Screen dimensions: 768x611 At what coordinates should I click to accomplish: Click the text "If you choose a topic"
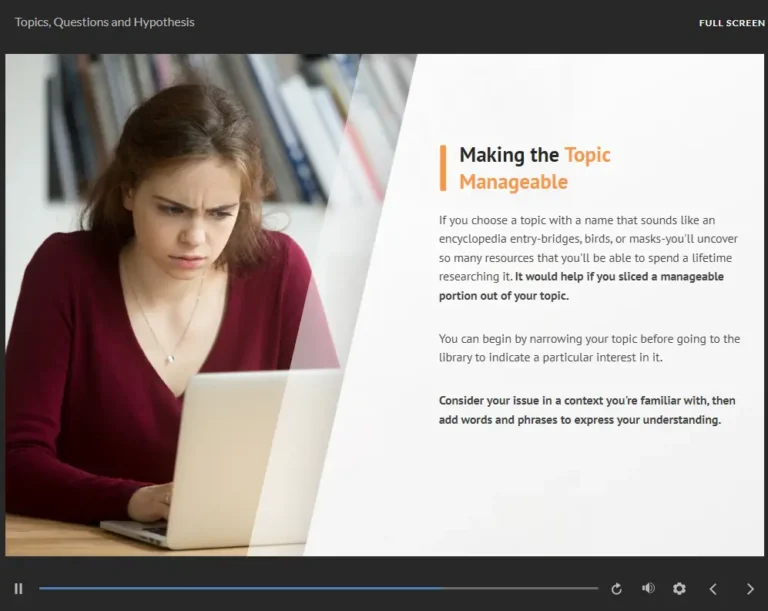click(490, 220)
